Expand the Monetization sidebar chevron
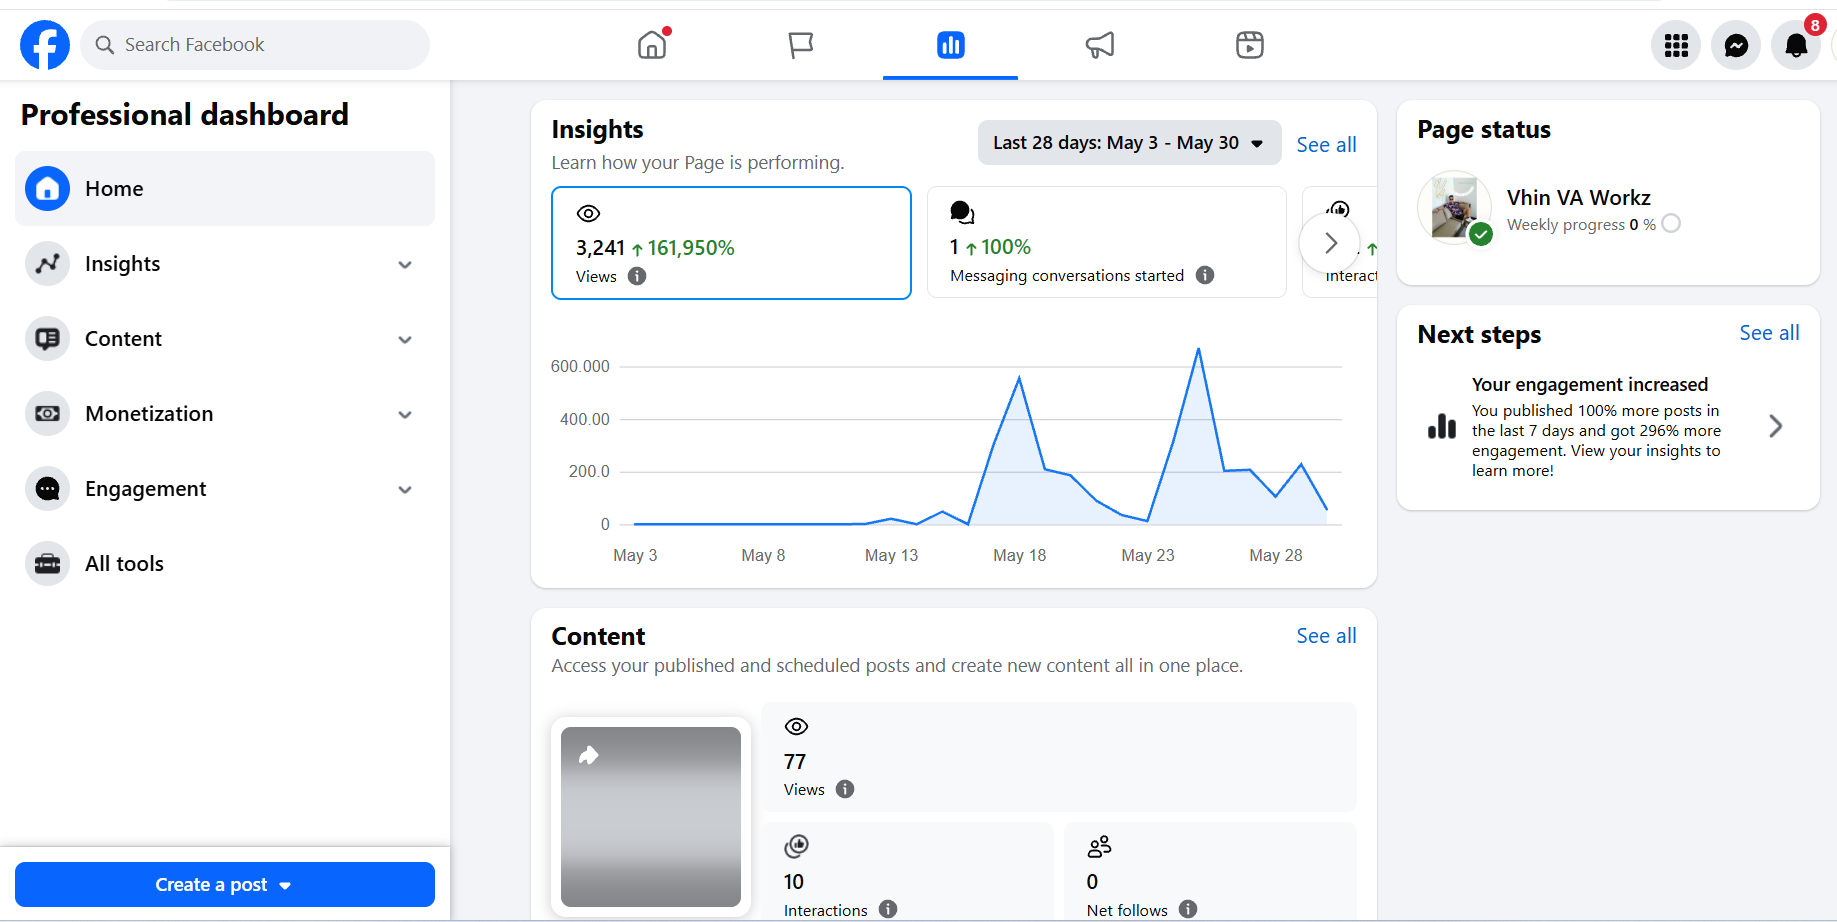 [x=405, y=415]
